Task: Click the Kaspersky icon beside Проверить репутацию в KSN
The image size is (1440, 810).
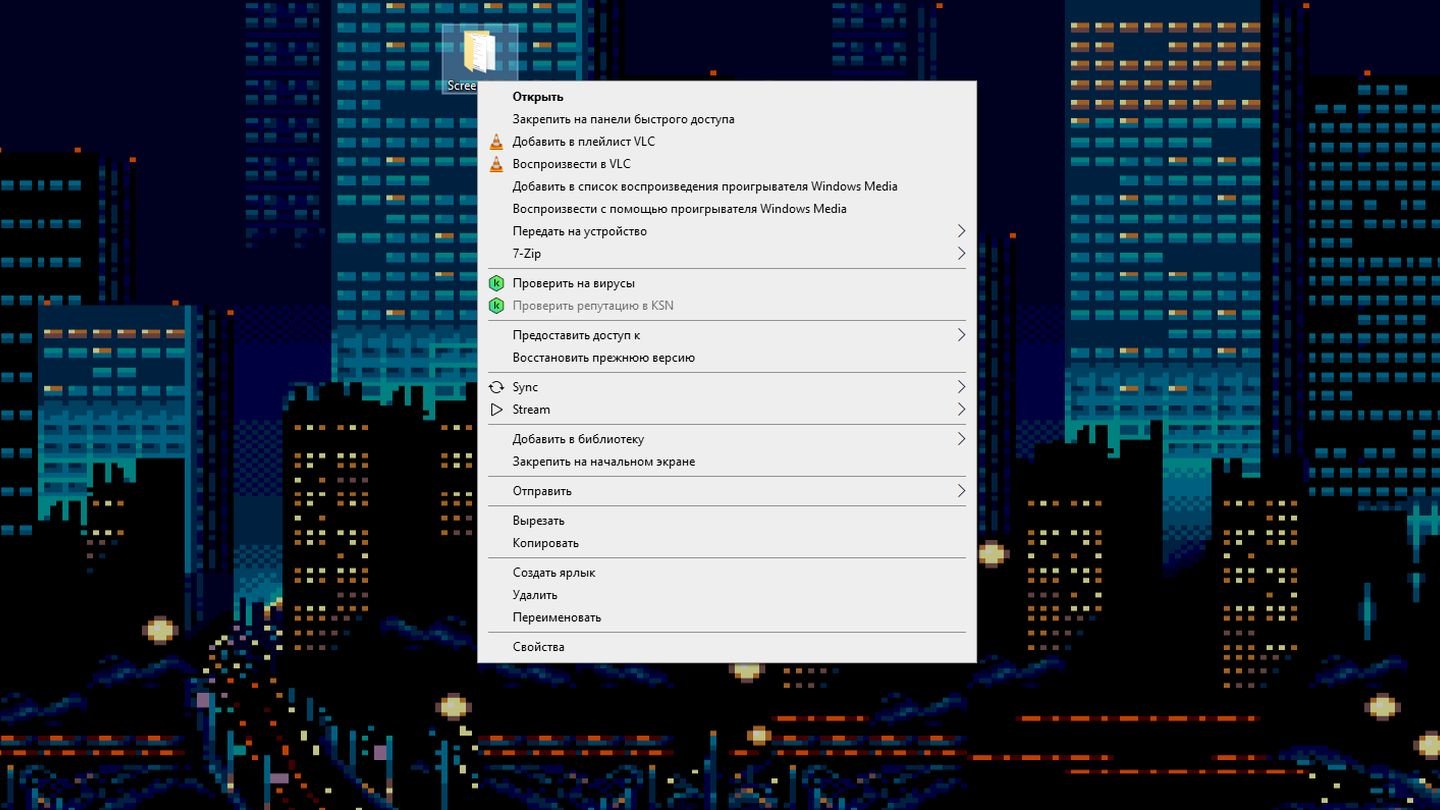Action: 496,306
